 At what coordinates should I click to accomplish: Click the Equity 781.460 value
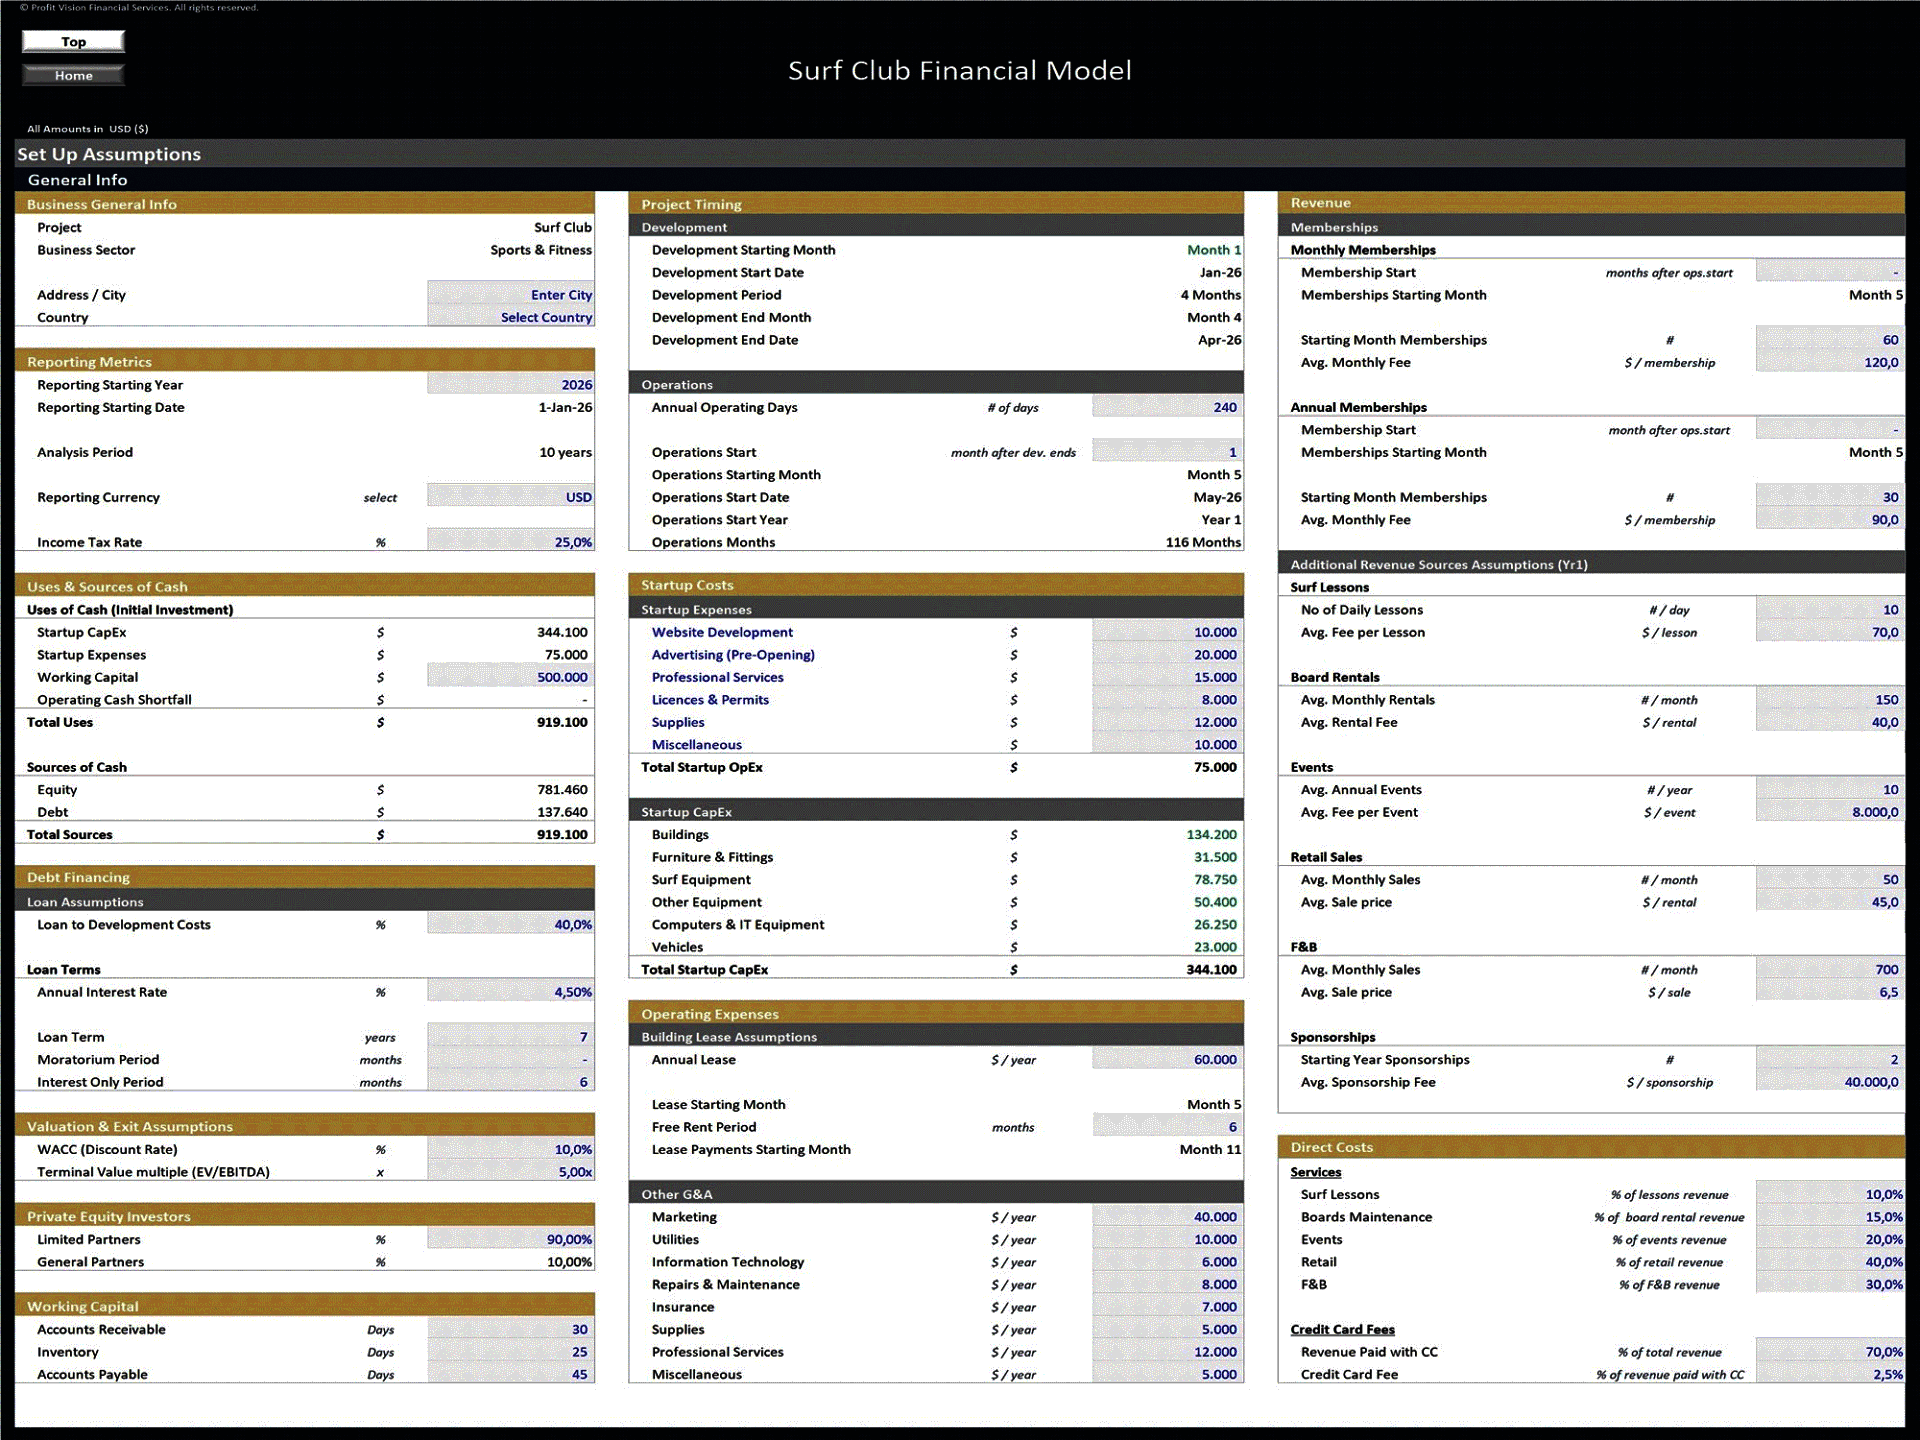pyautogui.click(x=562, y=789)
